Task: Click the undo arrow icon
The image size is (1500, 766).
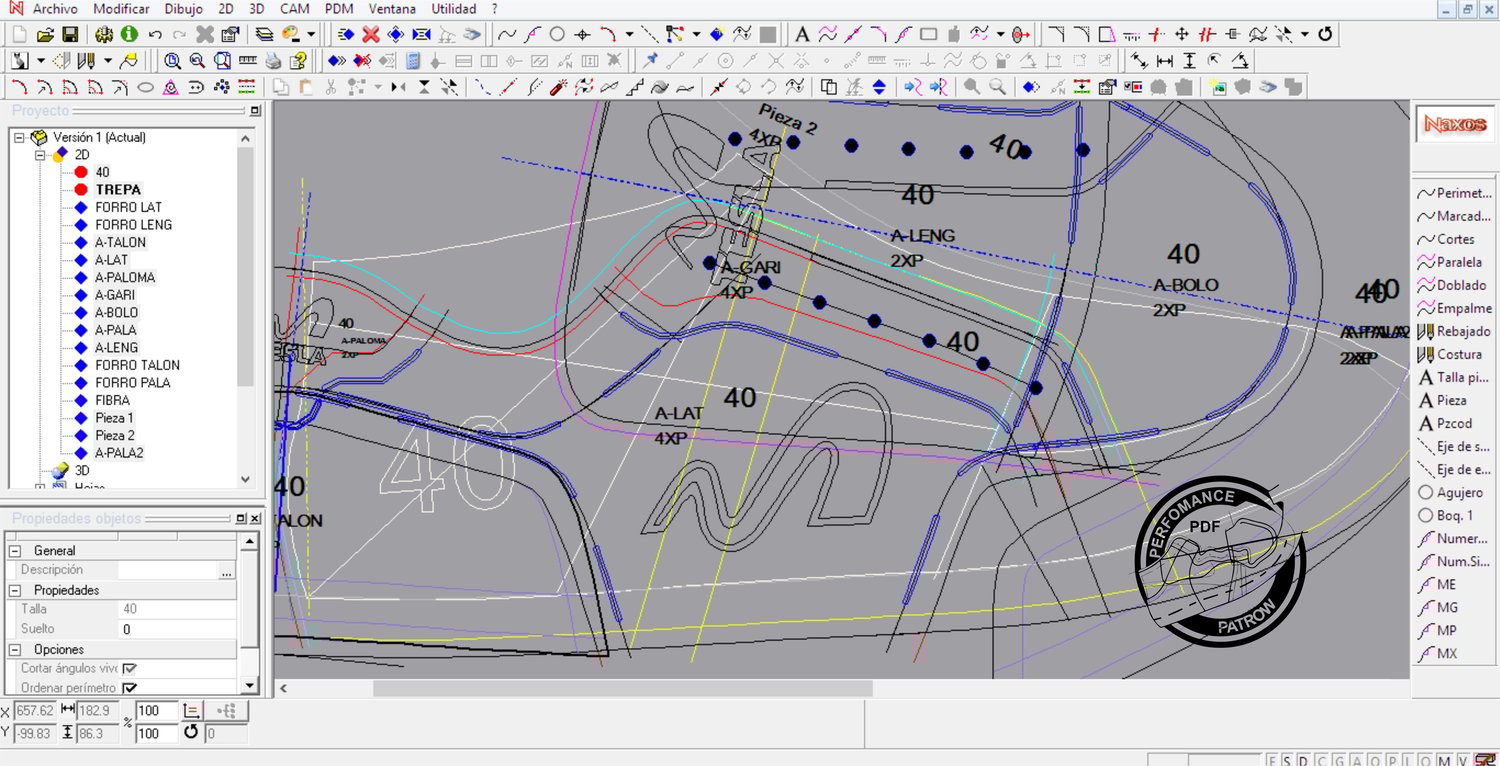Action: [155, 34]
